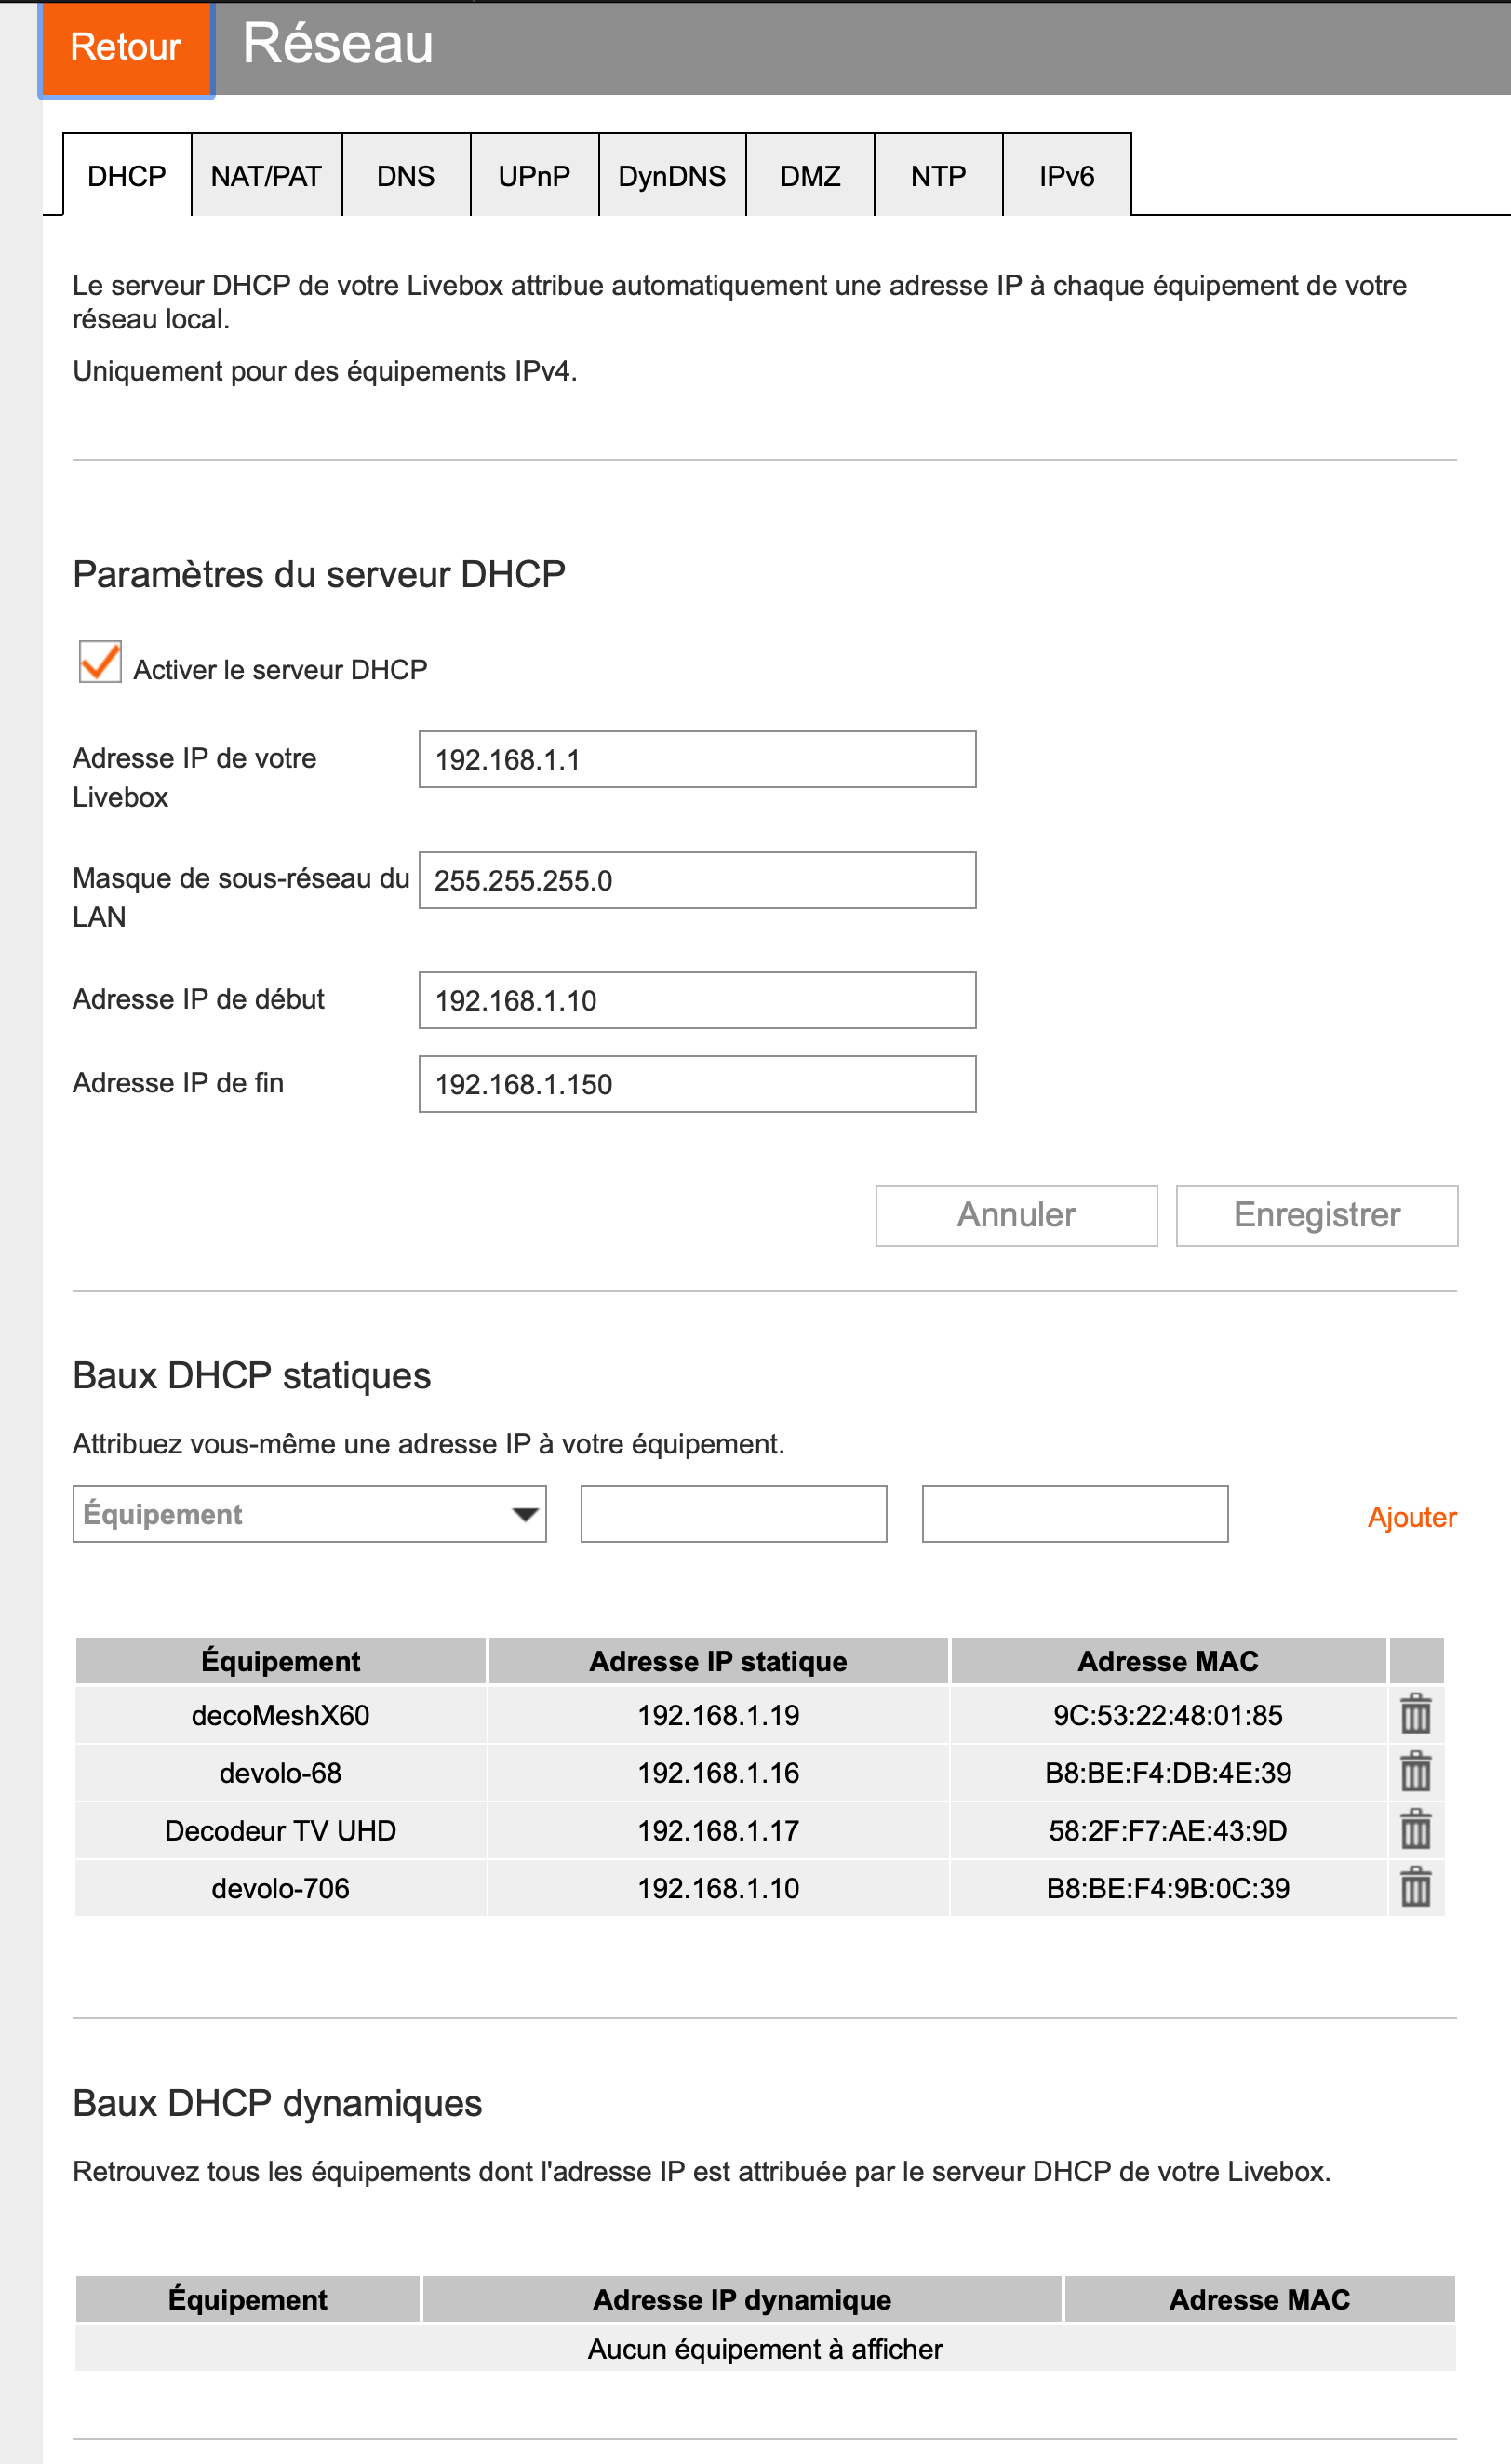Open the DNS tab
This screenshot has width=1511, height=2464.
pyautogui.click(x=406, y=176)
